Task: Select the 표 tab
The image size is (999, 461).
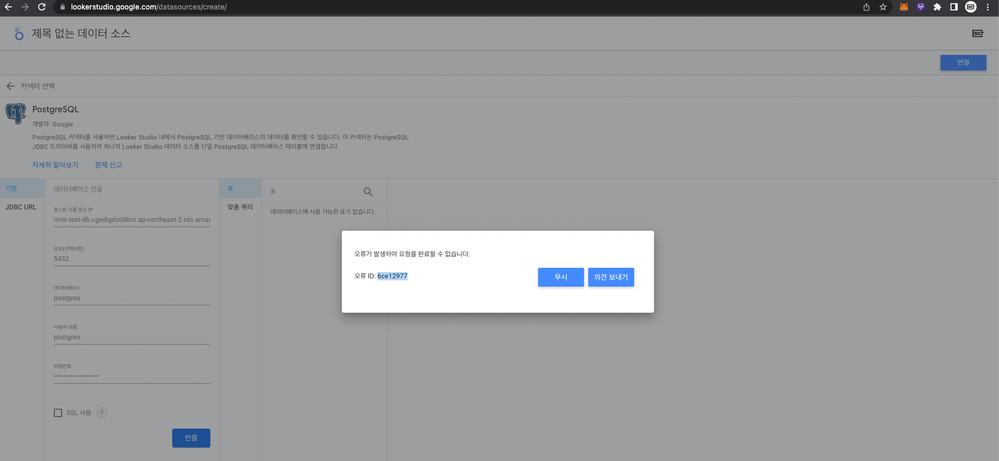Action: [x=240, y=188]
